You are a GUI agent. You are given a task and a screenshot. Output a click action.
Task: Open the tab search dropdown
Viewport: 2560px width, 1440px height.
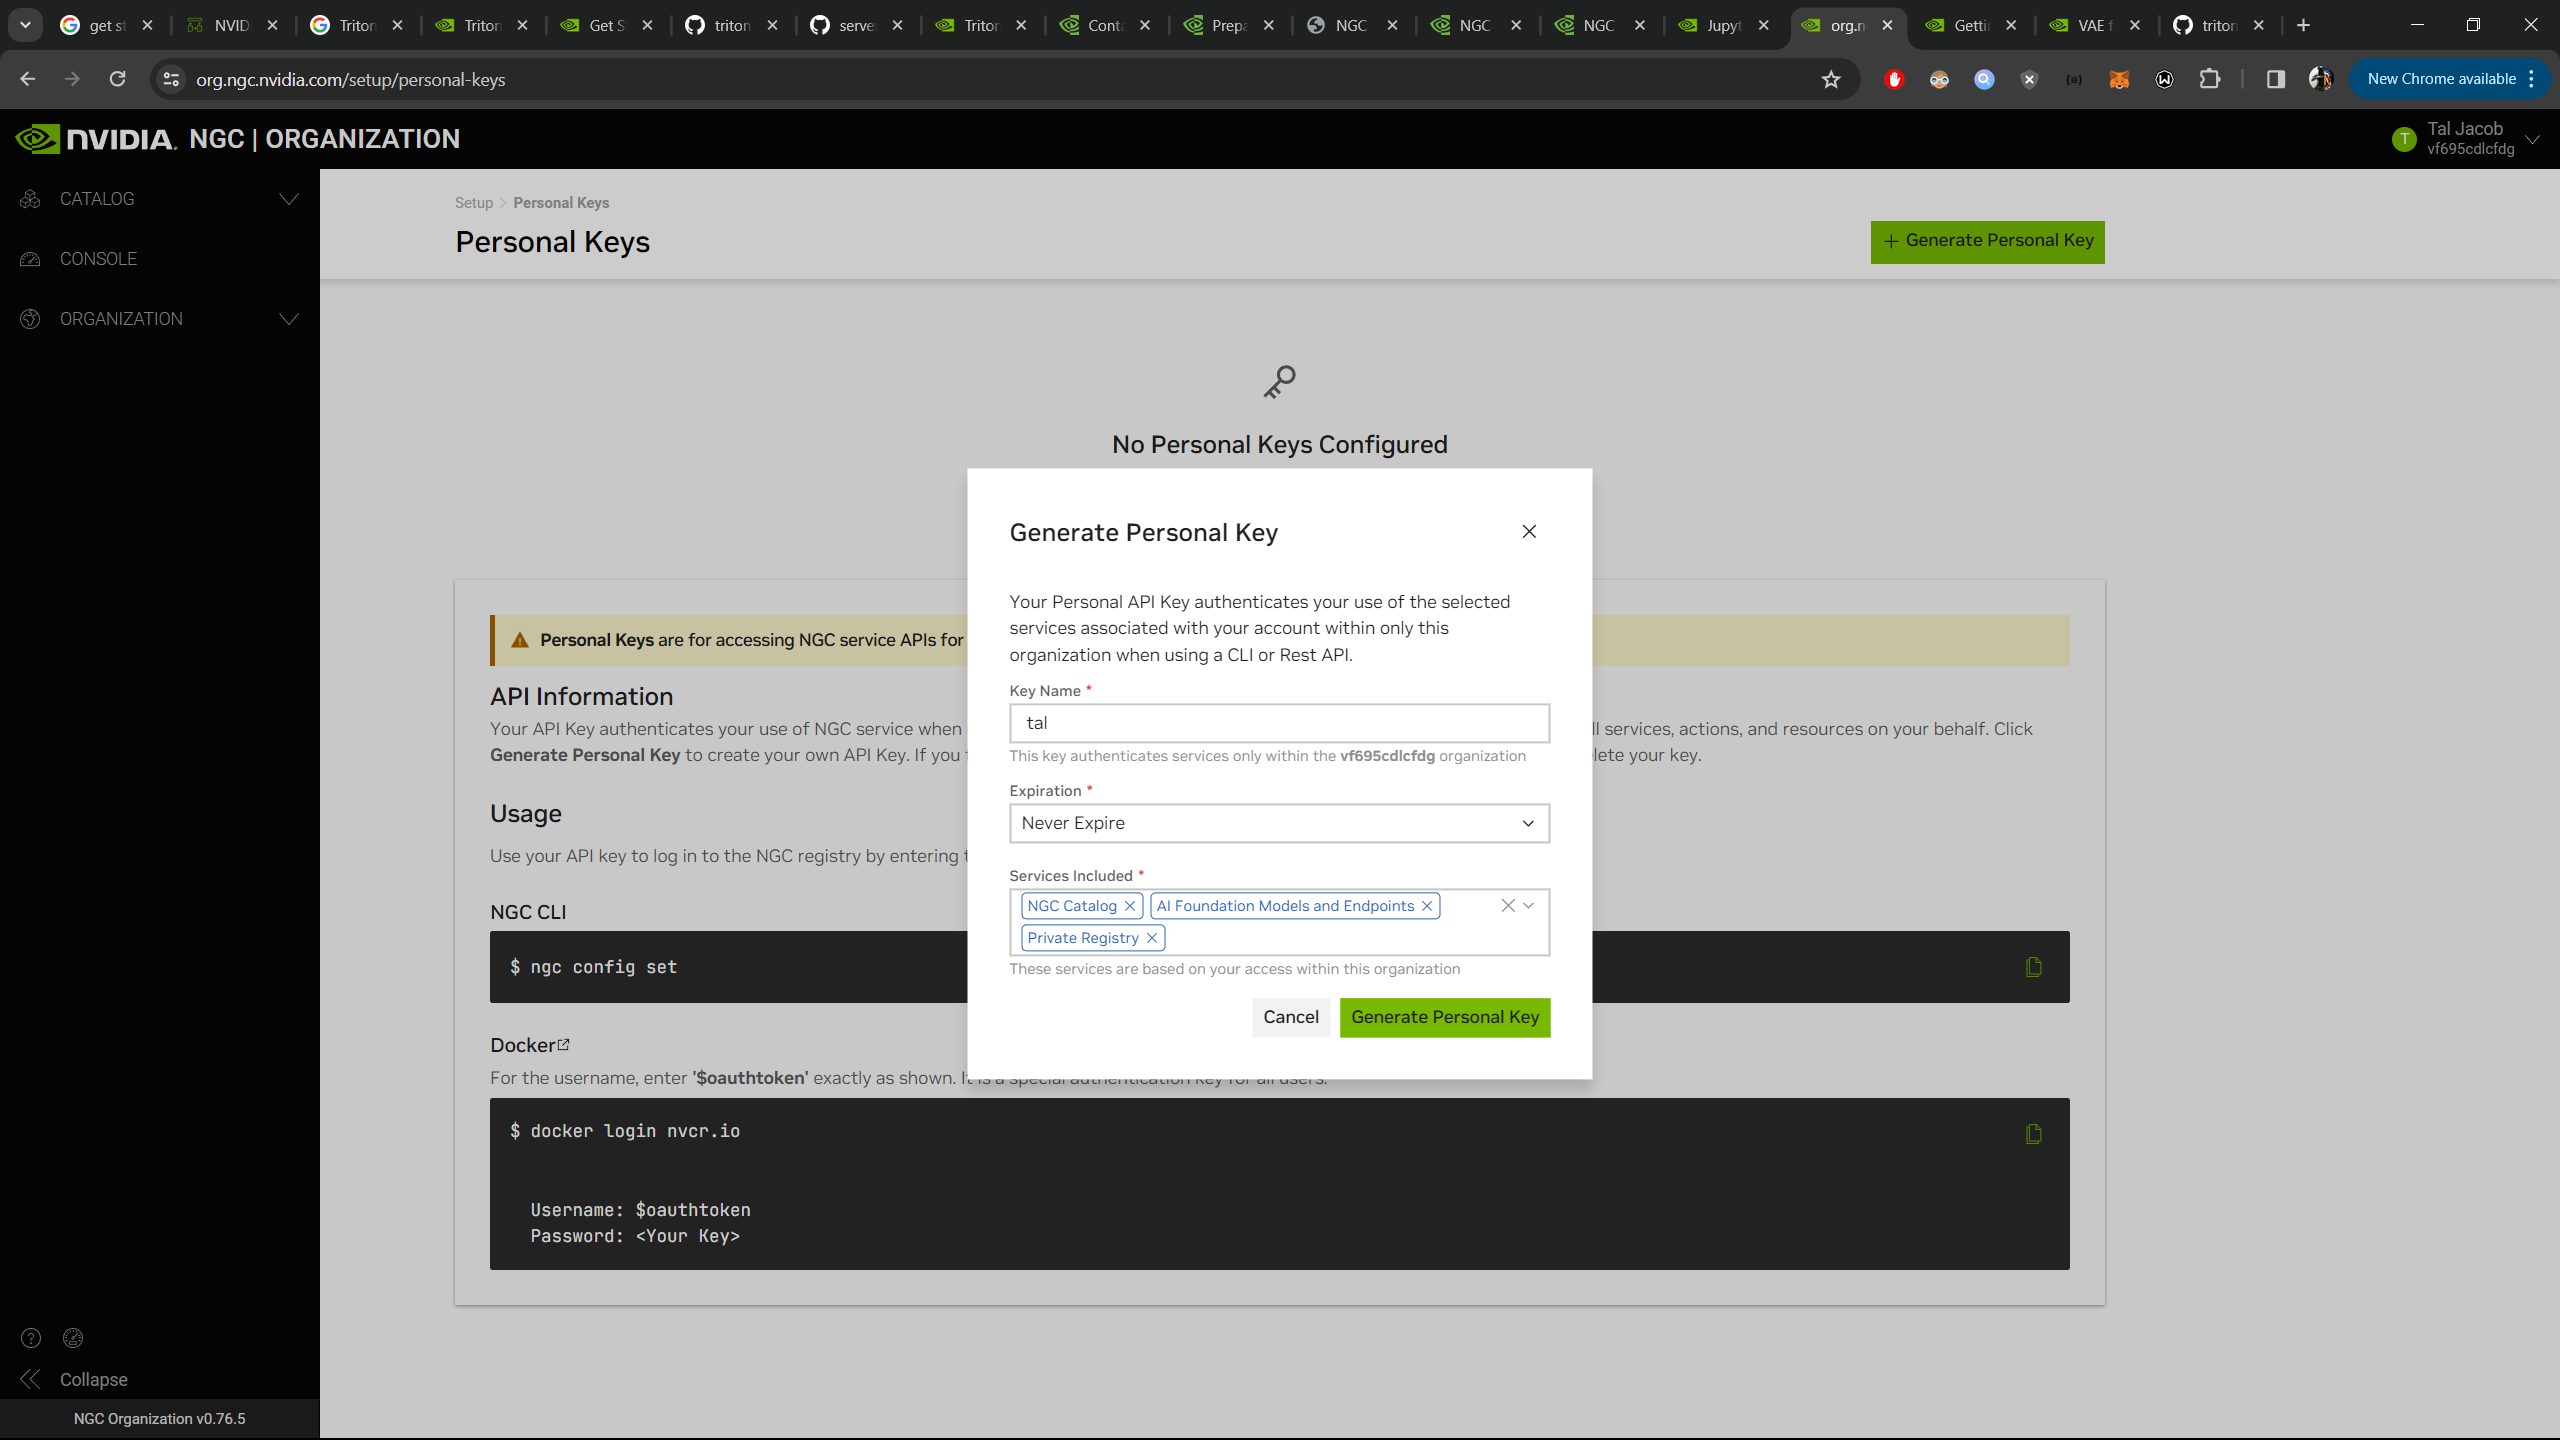25,25
